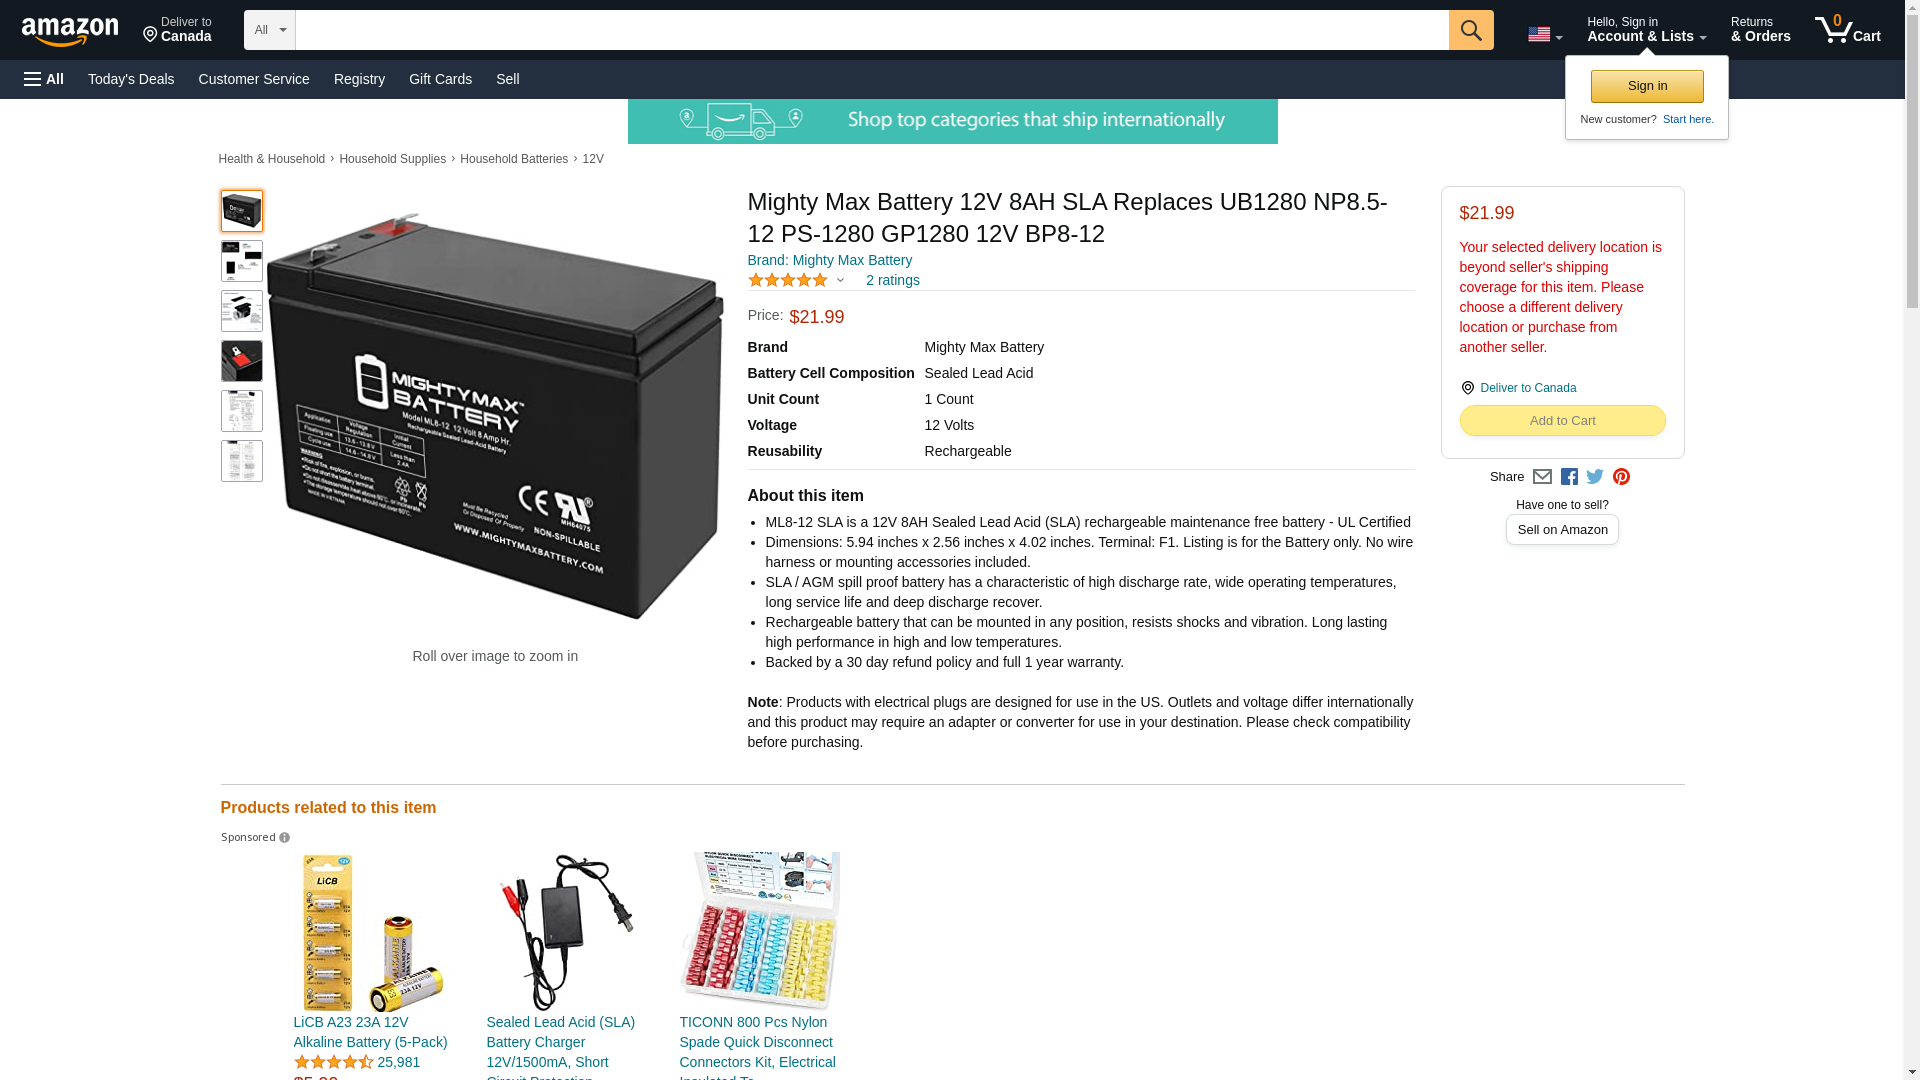Screen dimensions: 1920x1080
Task: Share product on Twitter icon
Action: (1595, 477)
